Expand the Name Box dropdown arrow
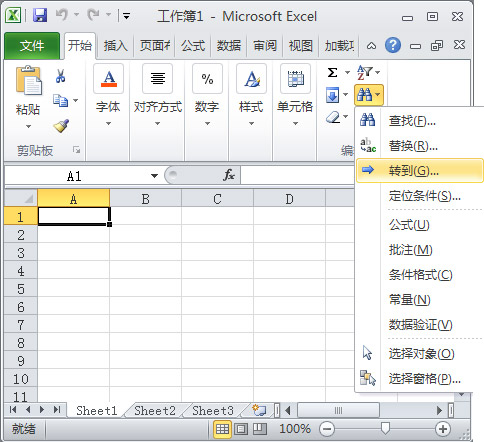Screen dimensions: 484x442 click(x=154, y=176)
